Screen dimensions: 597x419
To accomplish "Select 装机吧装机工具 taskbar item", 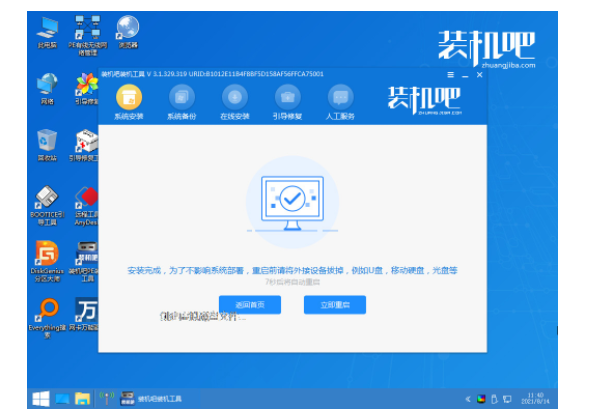I will pyautogui.click(x=151, y=399).
